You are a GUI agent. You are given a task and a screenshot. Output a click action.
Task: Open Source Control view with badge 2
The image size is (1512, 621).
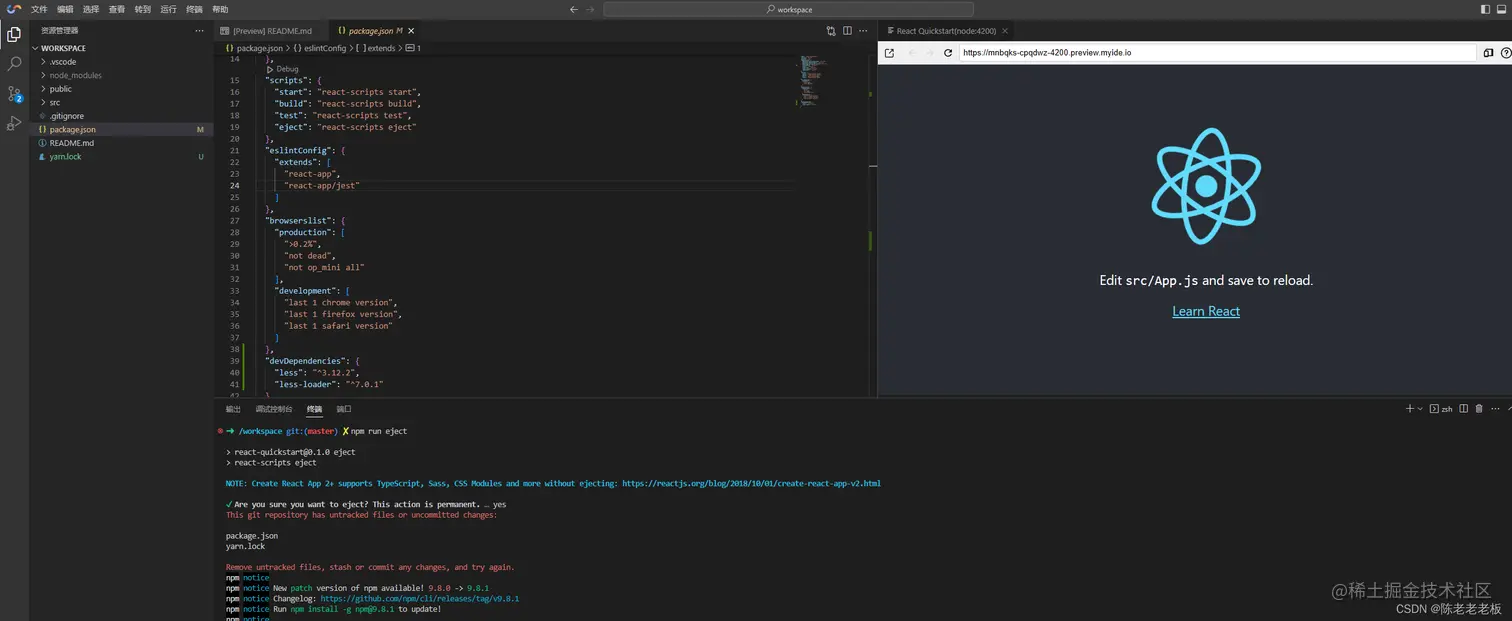(14, 94)
